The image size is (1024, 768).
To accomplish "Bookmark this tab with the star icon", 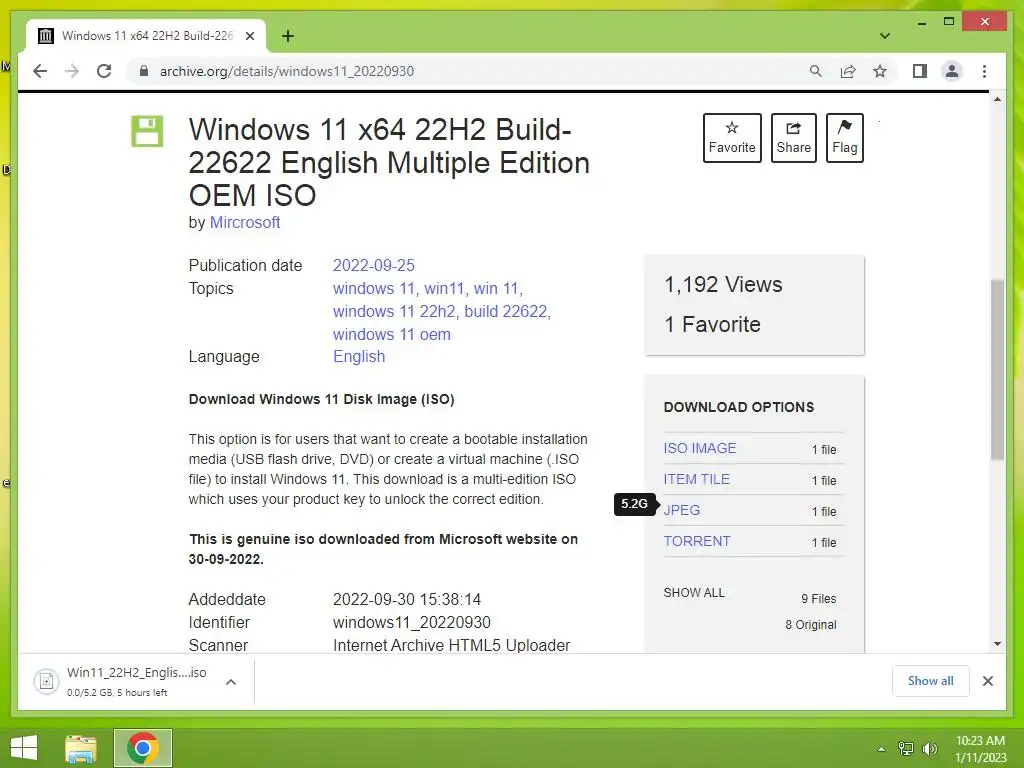I will 880,71.
